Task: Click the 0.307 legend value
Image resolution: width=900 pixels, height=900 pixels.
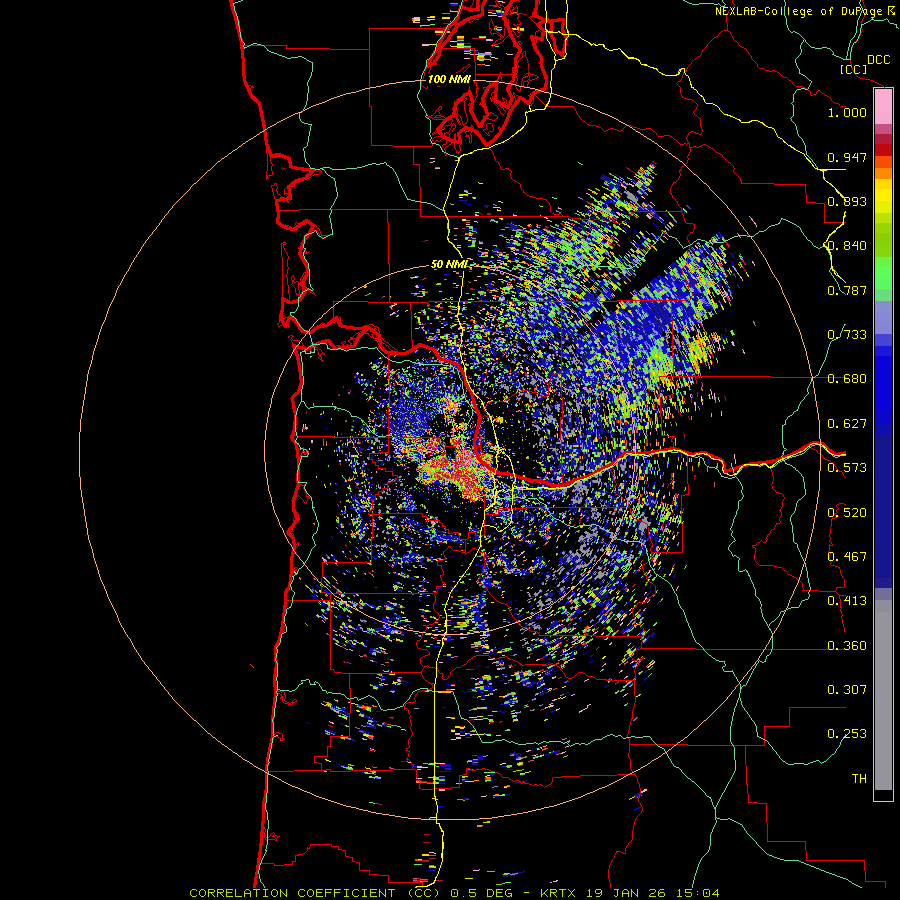Action: (847, 690)
